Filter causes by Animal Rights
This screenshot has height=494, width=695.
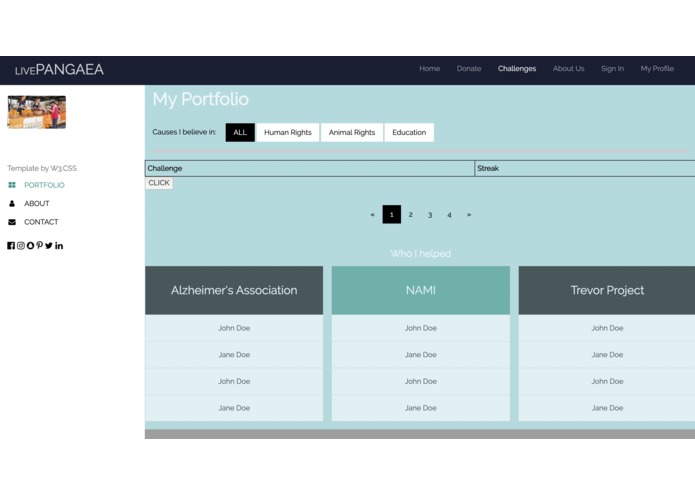tap(352, 132)
